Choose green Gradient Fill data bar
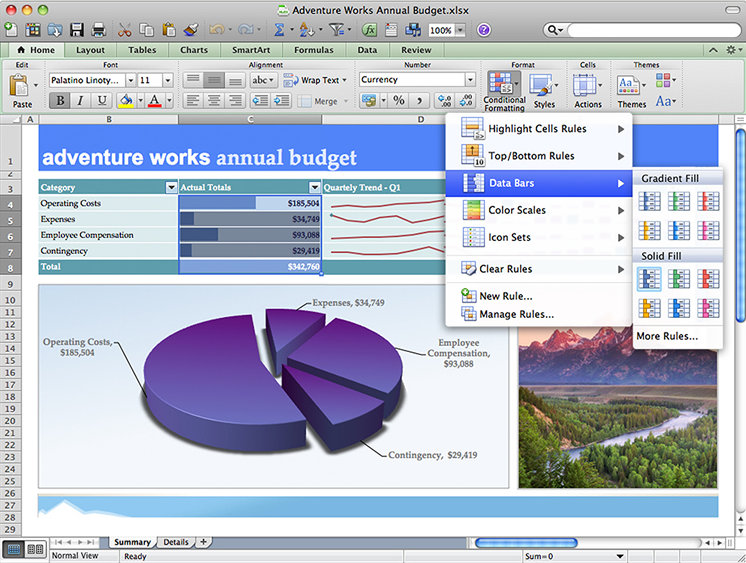 [x=678, y=201]
